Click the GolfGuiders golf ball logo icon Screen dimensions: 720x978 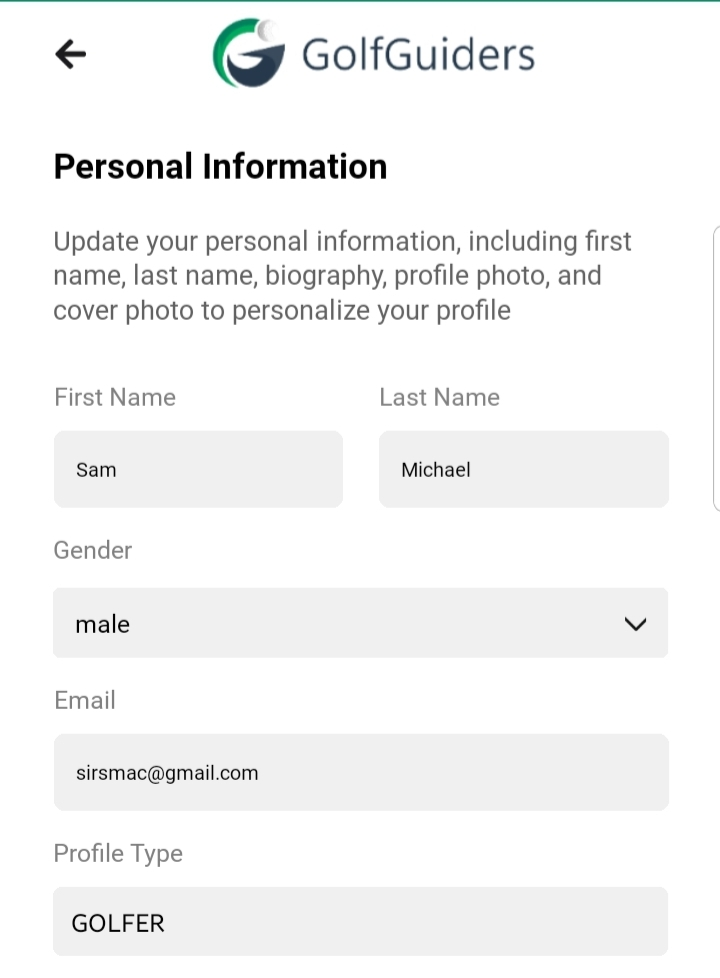click(247, 53)
